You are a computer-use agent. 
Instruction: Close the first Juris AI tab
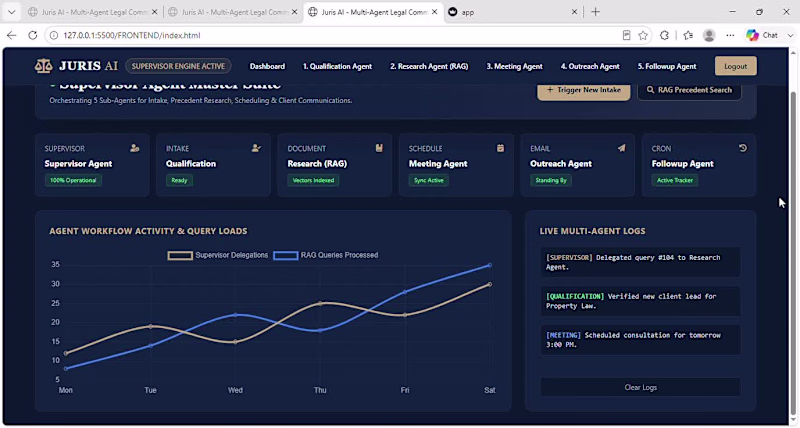coord(155,12)
